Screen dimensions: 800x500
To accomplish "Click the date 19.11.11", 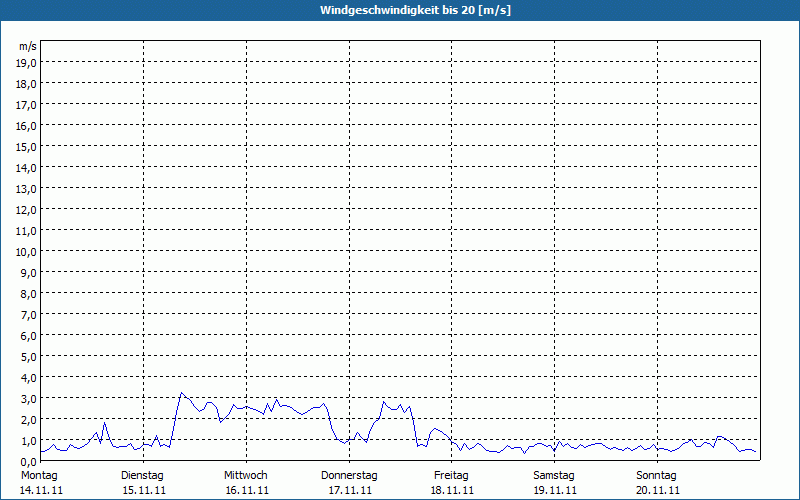I will point(555,491).
